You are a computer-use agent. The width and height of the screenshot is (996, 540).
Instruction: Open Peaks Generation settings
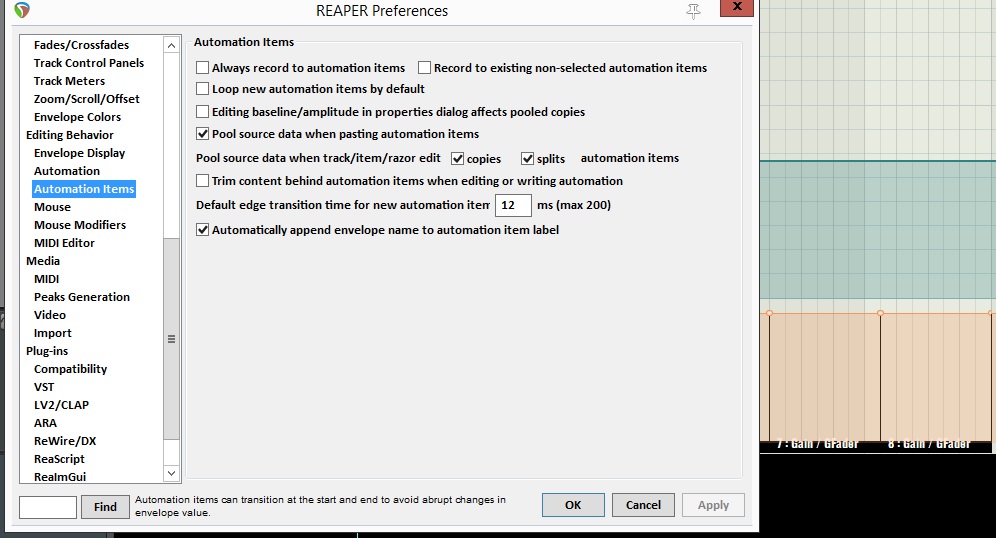coord(82,297)
